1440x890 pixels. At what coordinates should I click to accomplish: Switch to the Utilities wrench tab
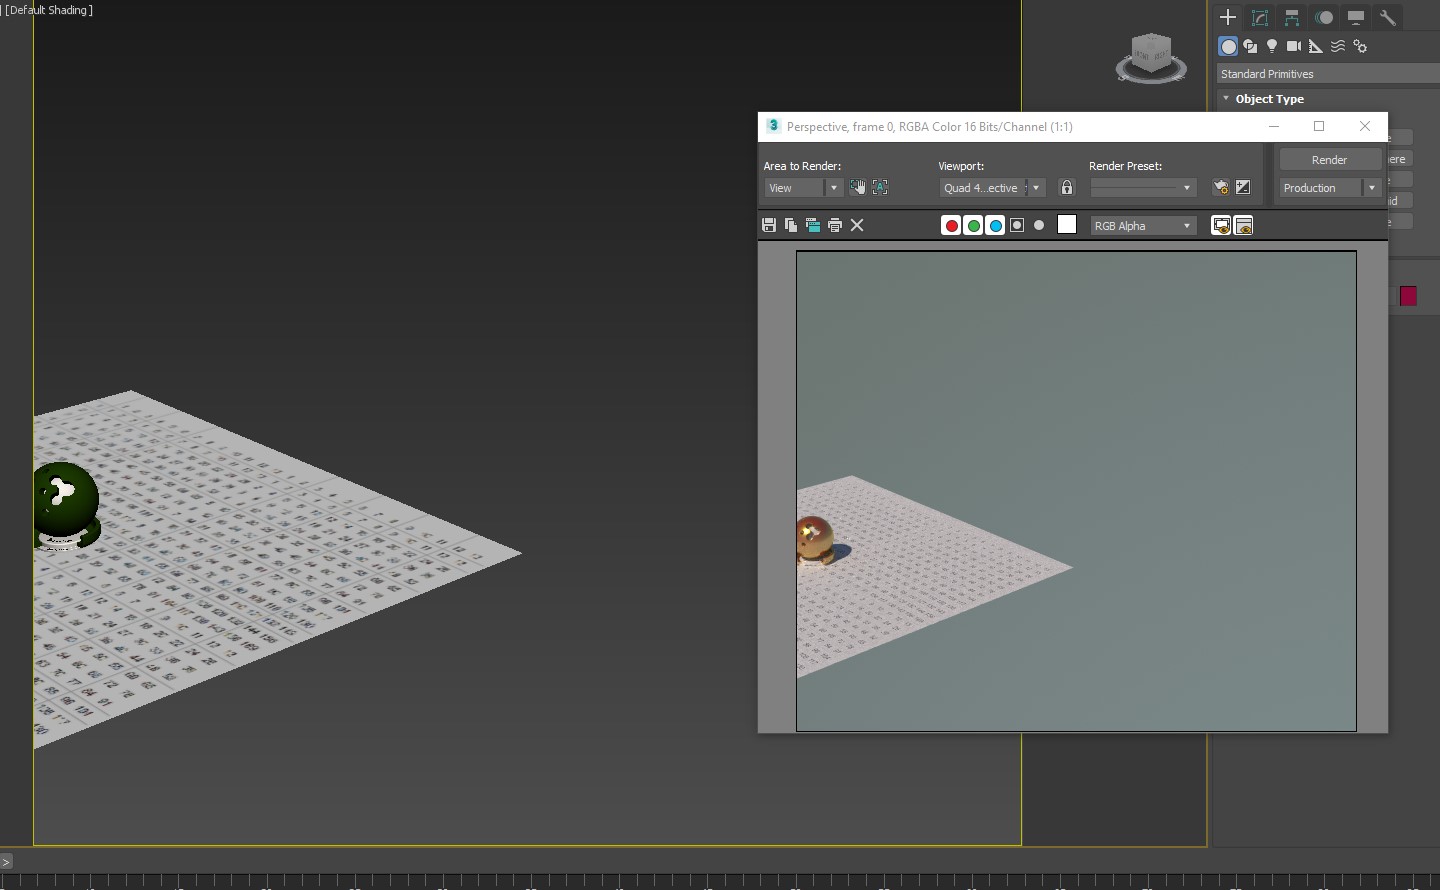[x=1388, y=17]
